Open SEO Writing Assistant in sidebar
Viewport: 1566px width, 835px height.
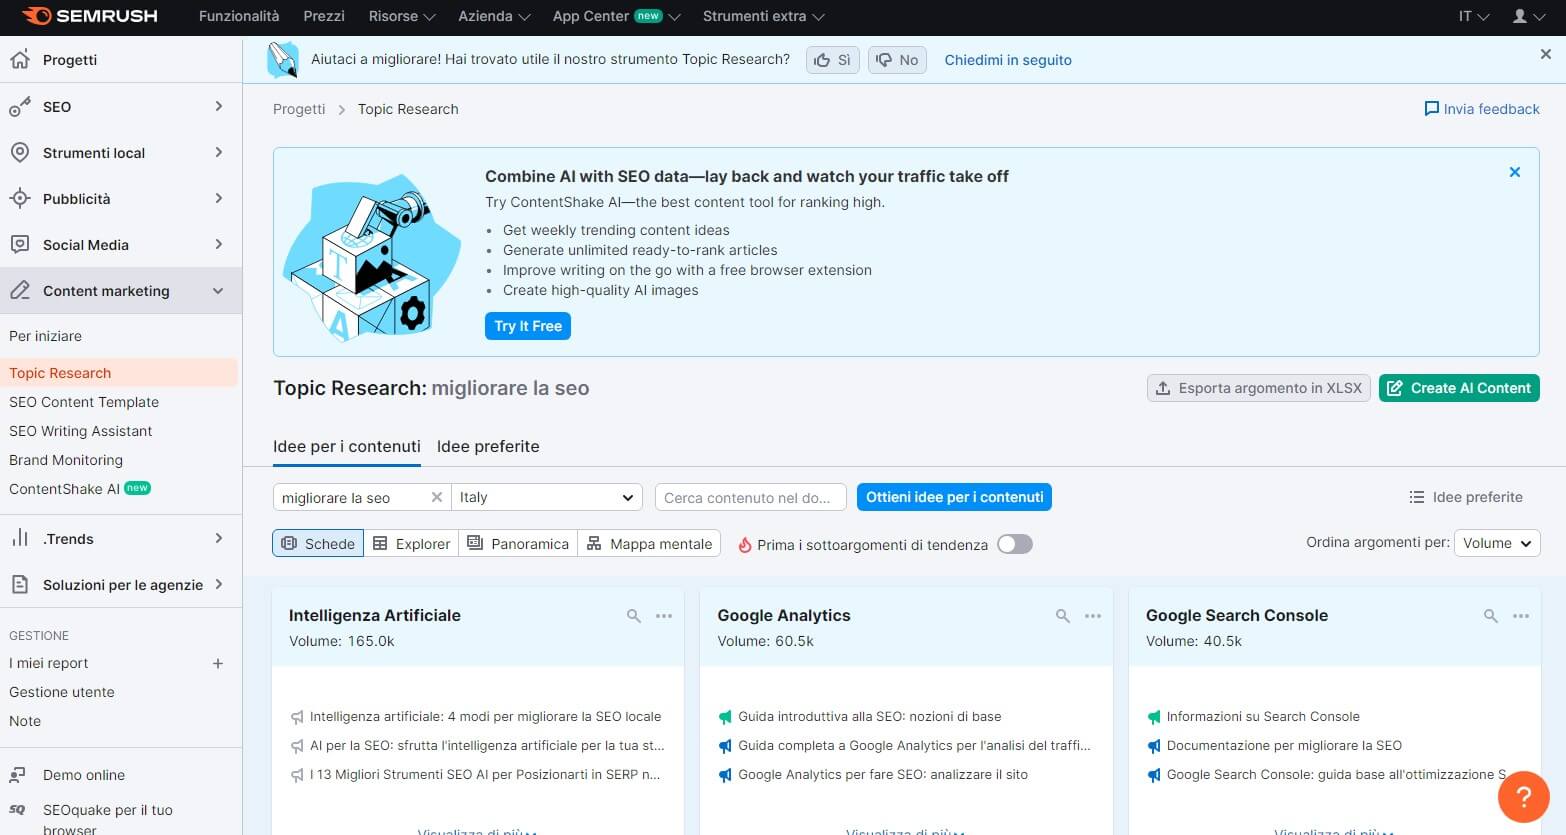click(81, 431)
